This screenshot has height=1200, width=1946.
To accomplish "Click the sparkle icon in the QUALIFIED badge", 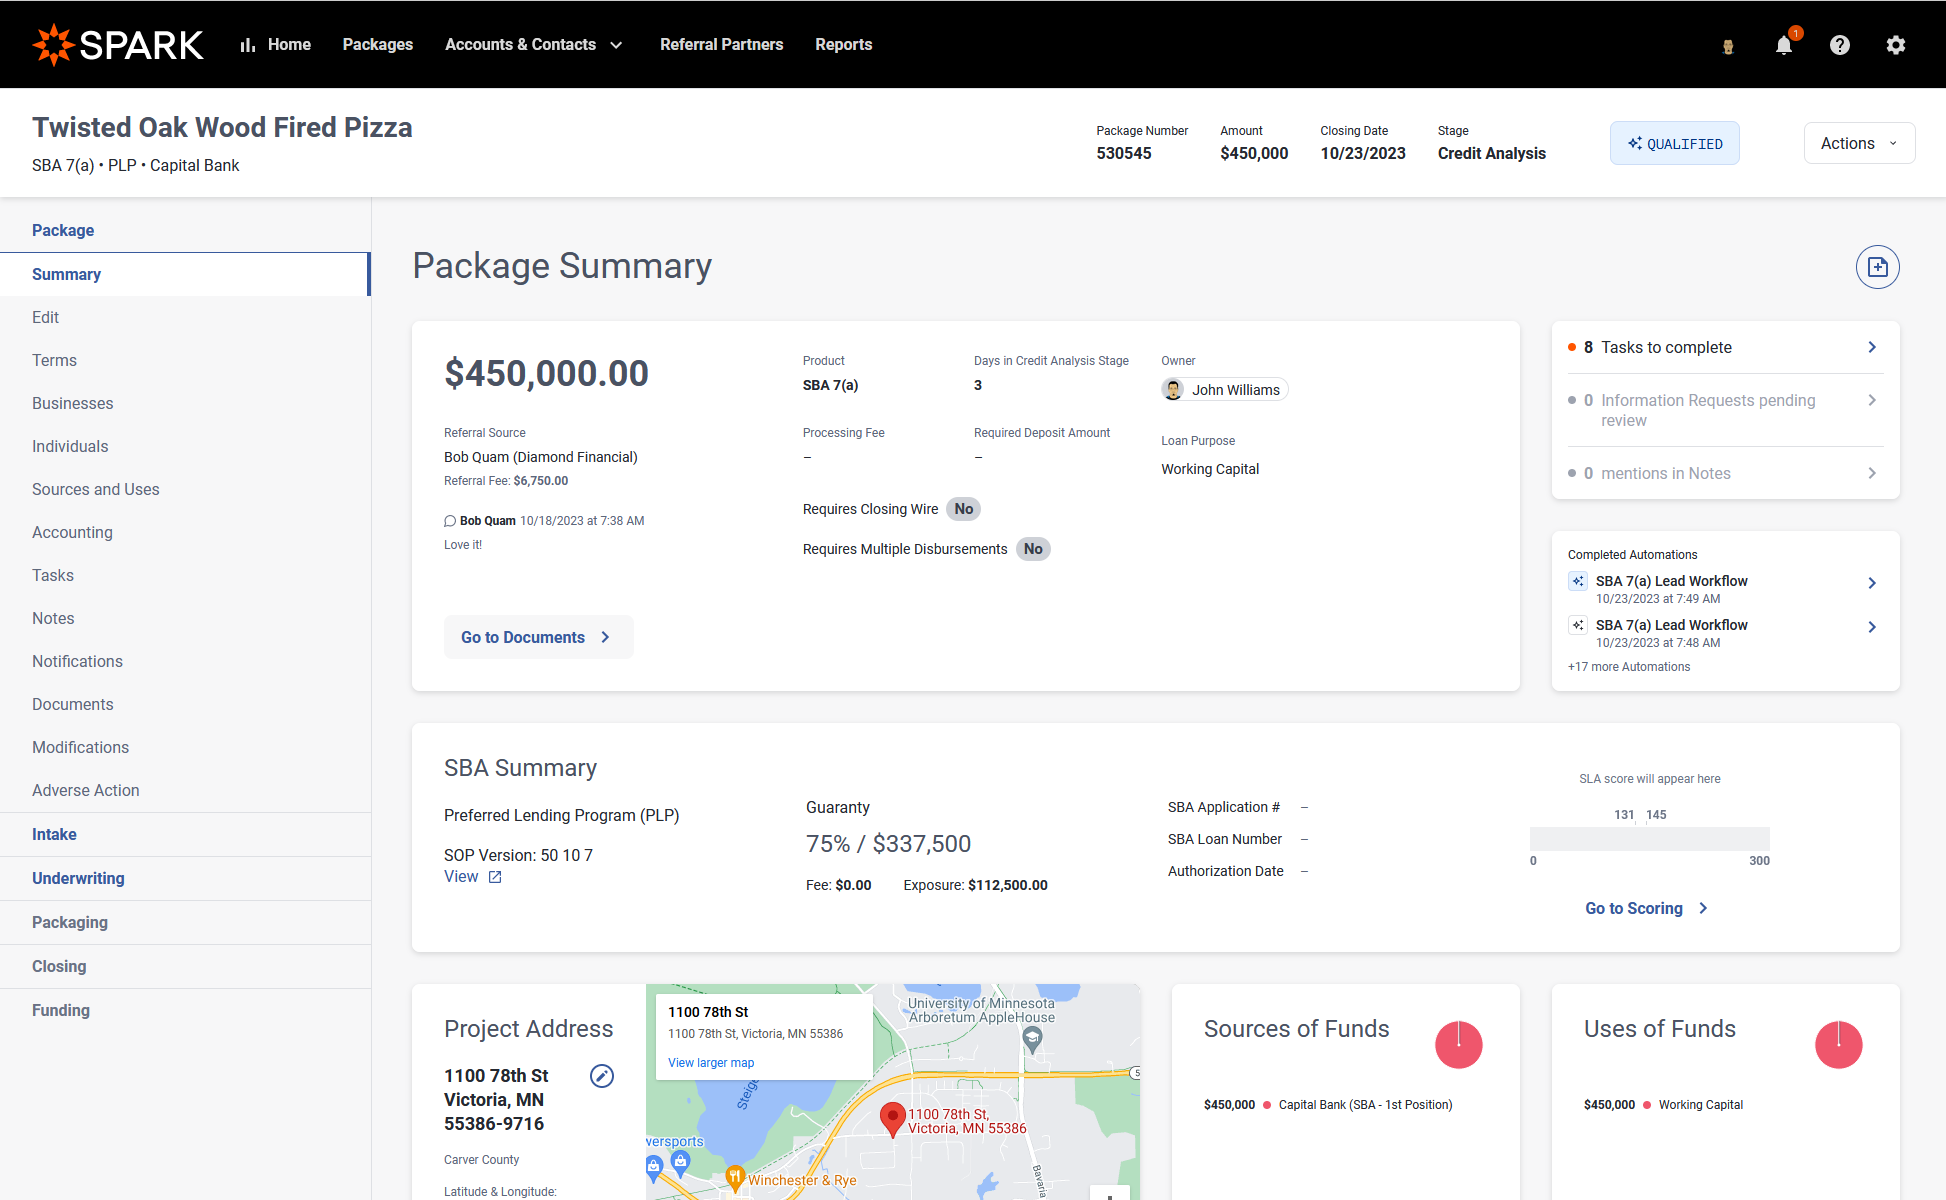I will pyautogui.click(x=1635, y=144).
